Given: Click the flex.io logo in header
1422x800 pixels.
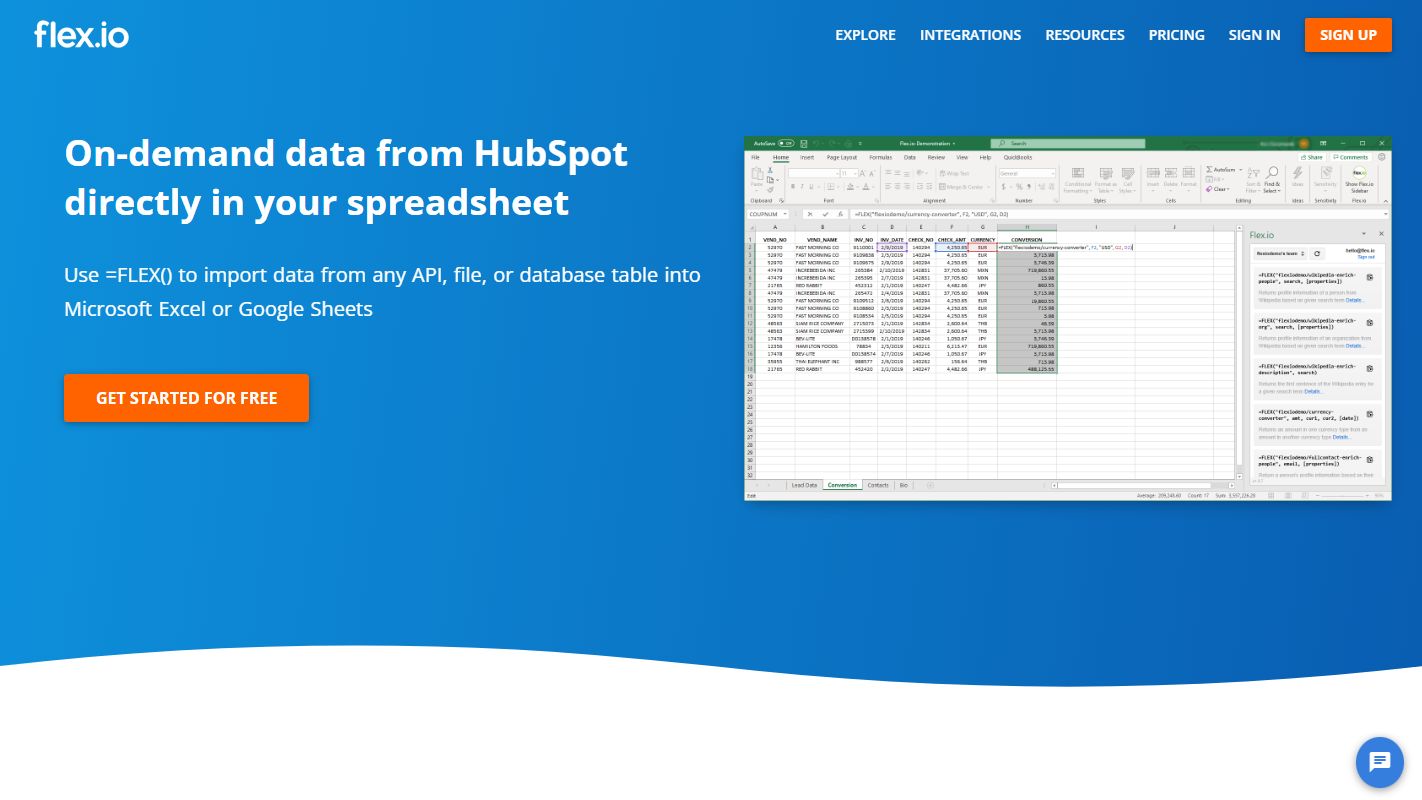Looking at the screenshot, I should (81, 35).
